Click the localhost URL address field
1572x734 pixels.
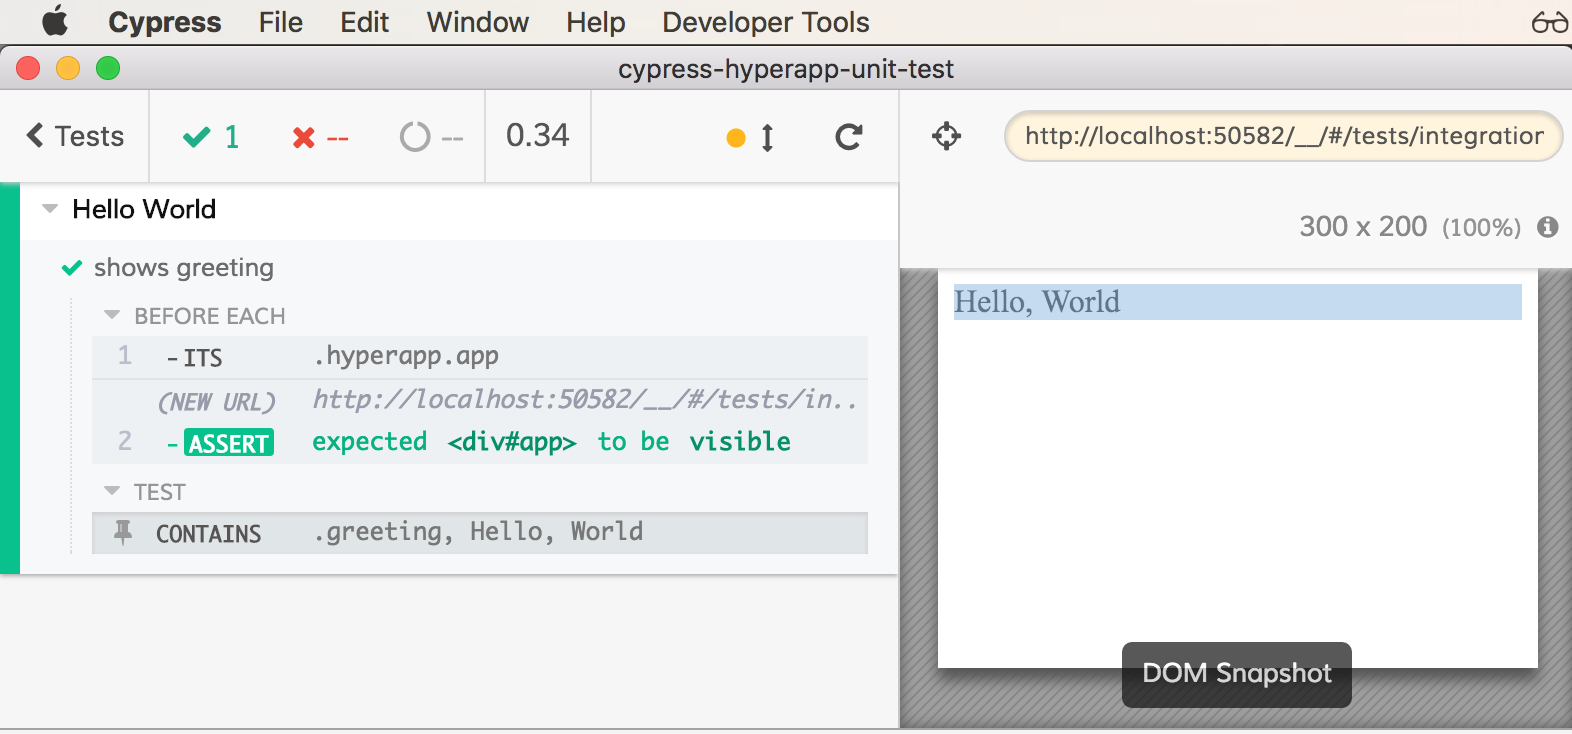tap(1283, 136)
